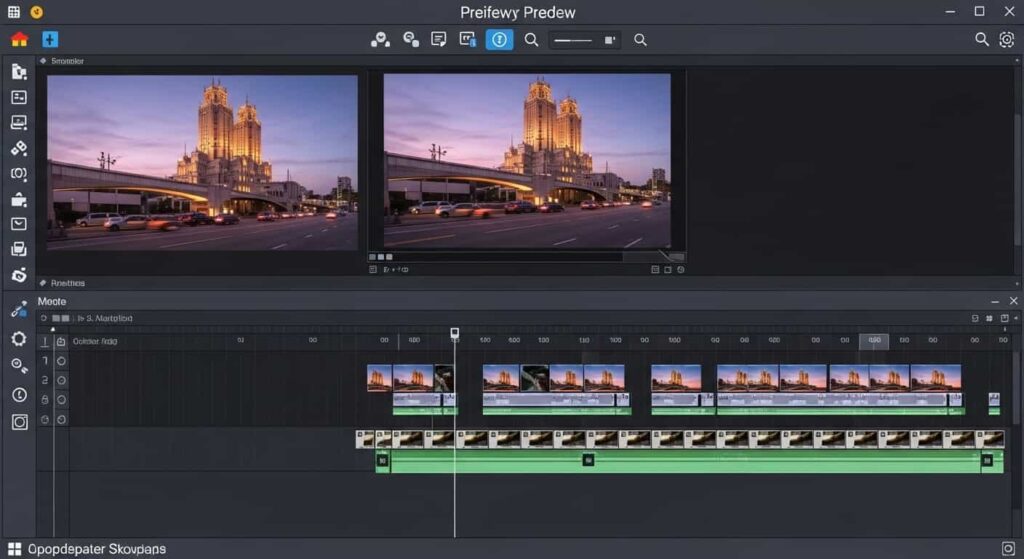Toggle the twin gray squares in timeline header
This screenshot has width=1024, height=559.
point(61,318)
